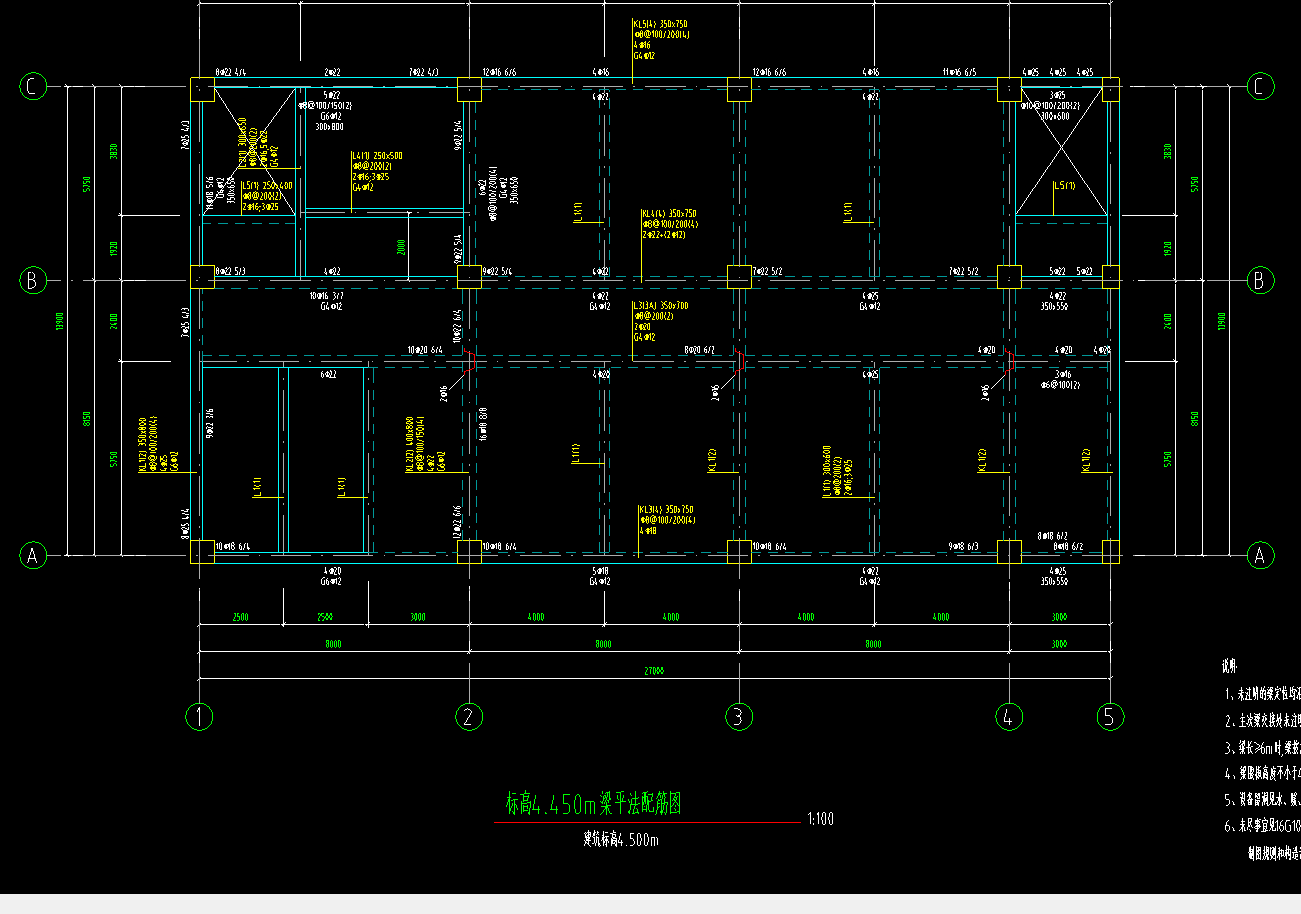Select the yellow column at axis 3 and C
1301x914 pixels.
739,89
